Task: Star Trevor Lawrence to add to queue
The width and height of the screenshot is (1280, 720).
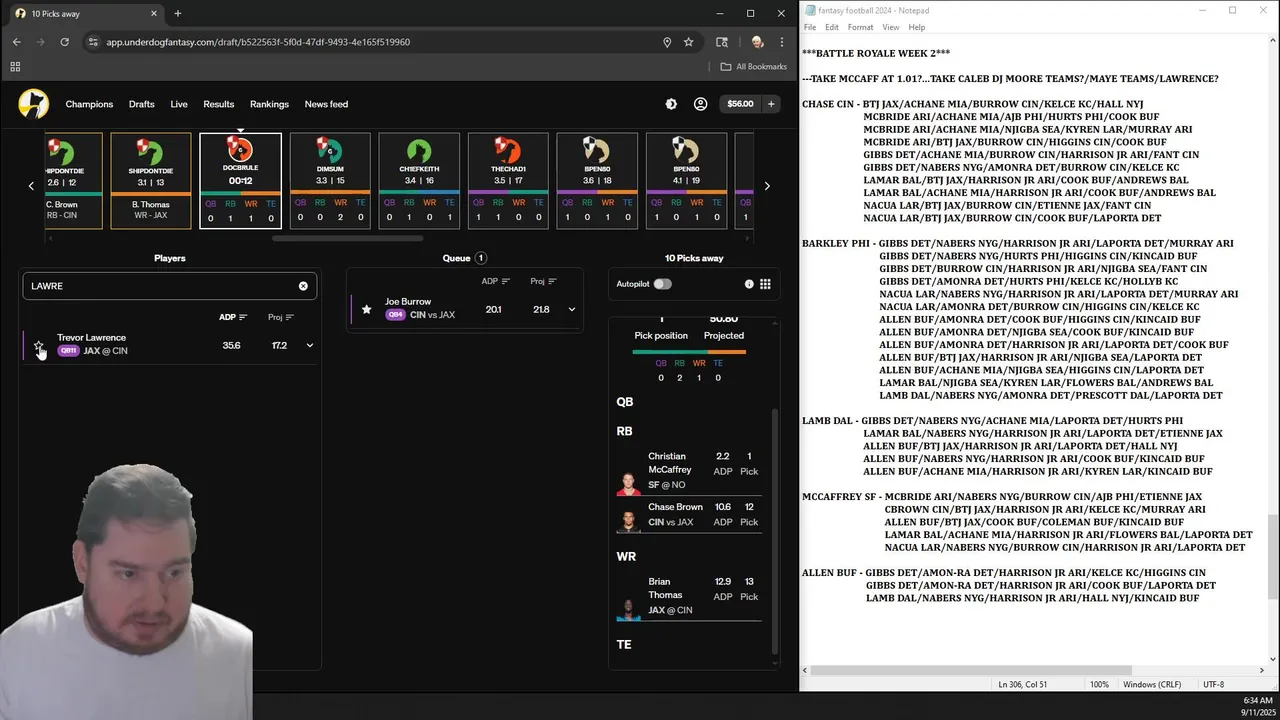Action: tap(39, 346)
